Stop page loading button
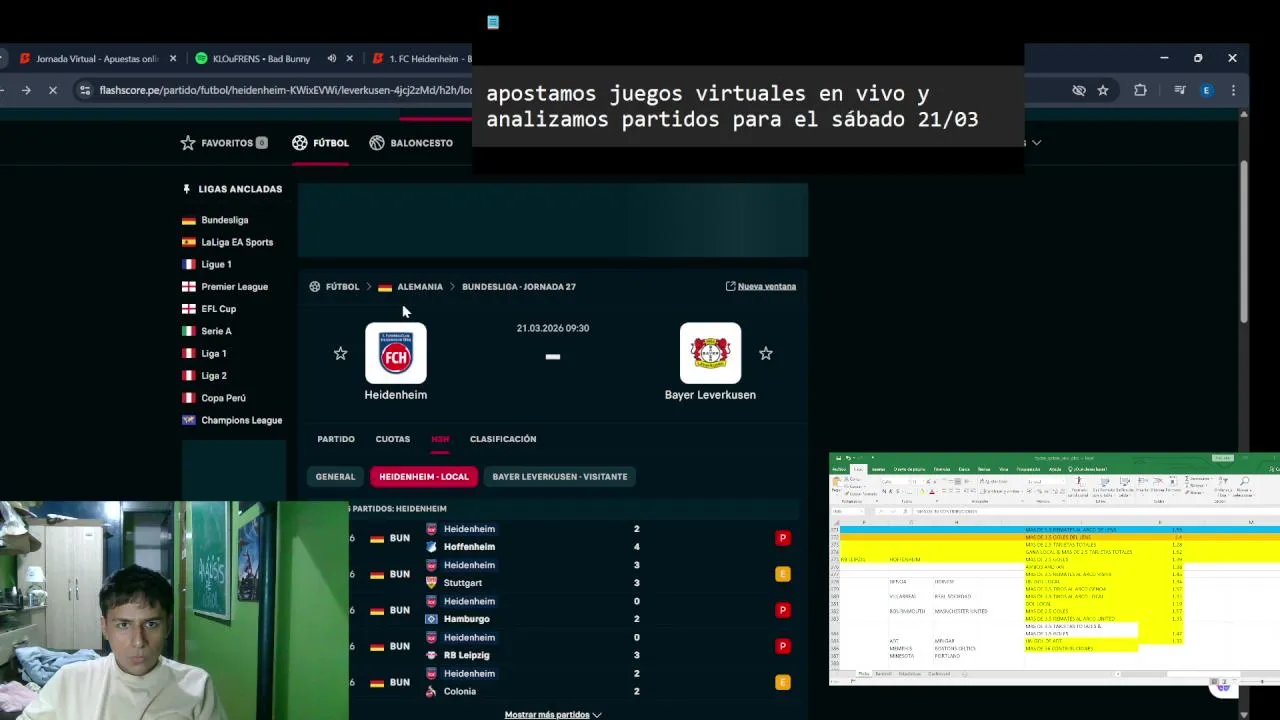 pyautogui.click(x=53, y=91)
